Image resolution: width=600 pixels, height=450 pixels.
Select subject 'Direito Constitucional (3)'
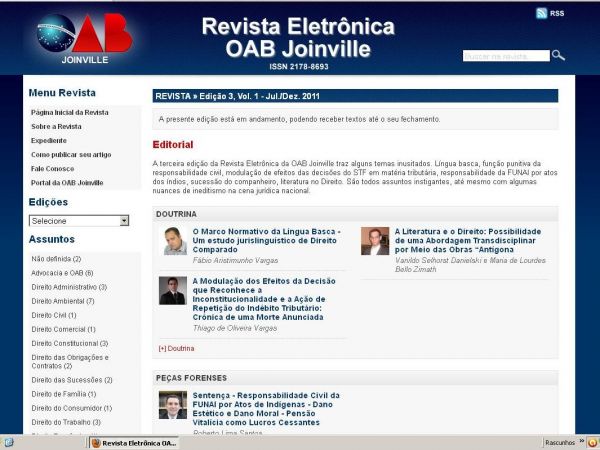pyautogui.click(x=70, y=344)
